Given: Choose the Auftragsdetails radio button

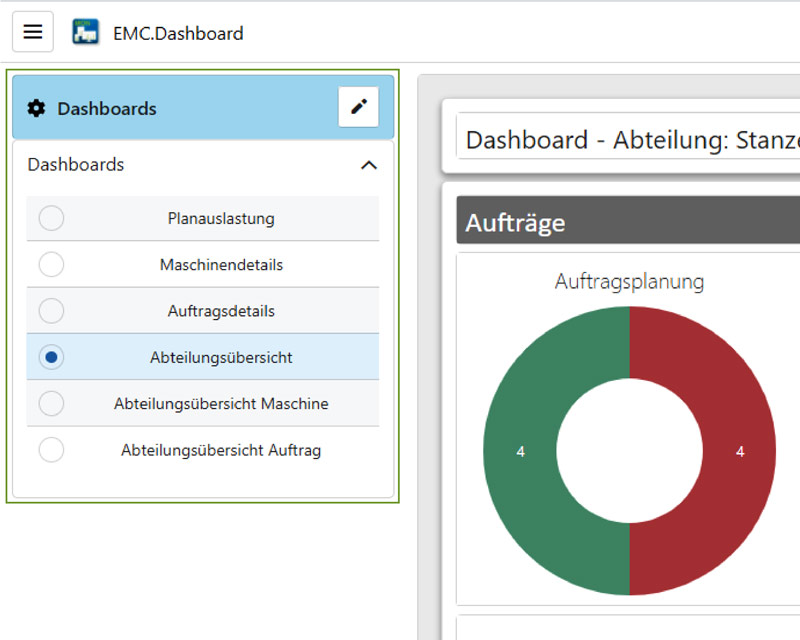Looking at the screenshot, I should [x=51, y=311].
